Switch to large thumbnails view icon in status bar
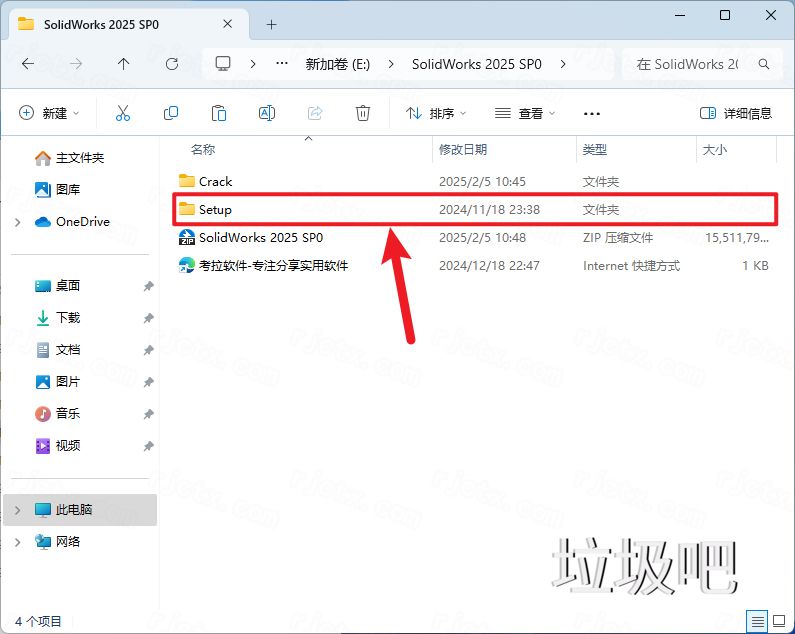 tap(779, 621)
